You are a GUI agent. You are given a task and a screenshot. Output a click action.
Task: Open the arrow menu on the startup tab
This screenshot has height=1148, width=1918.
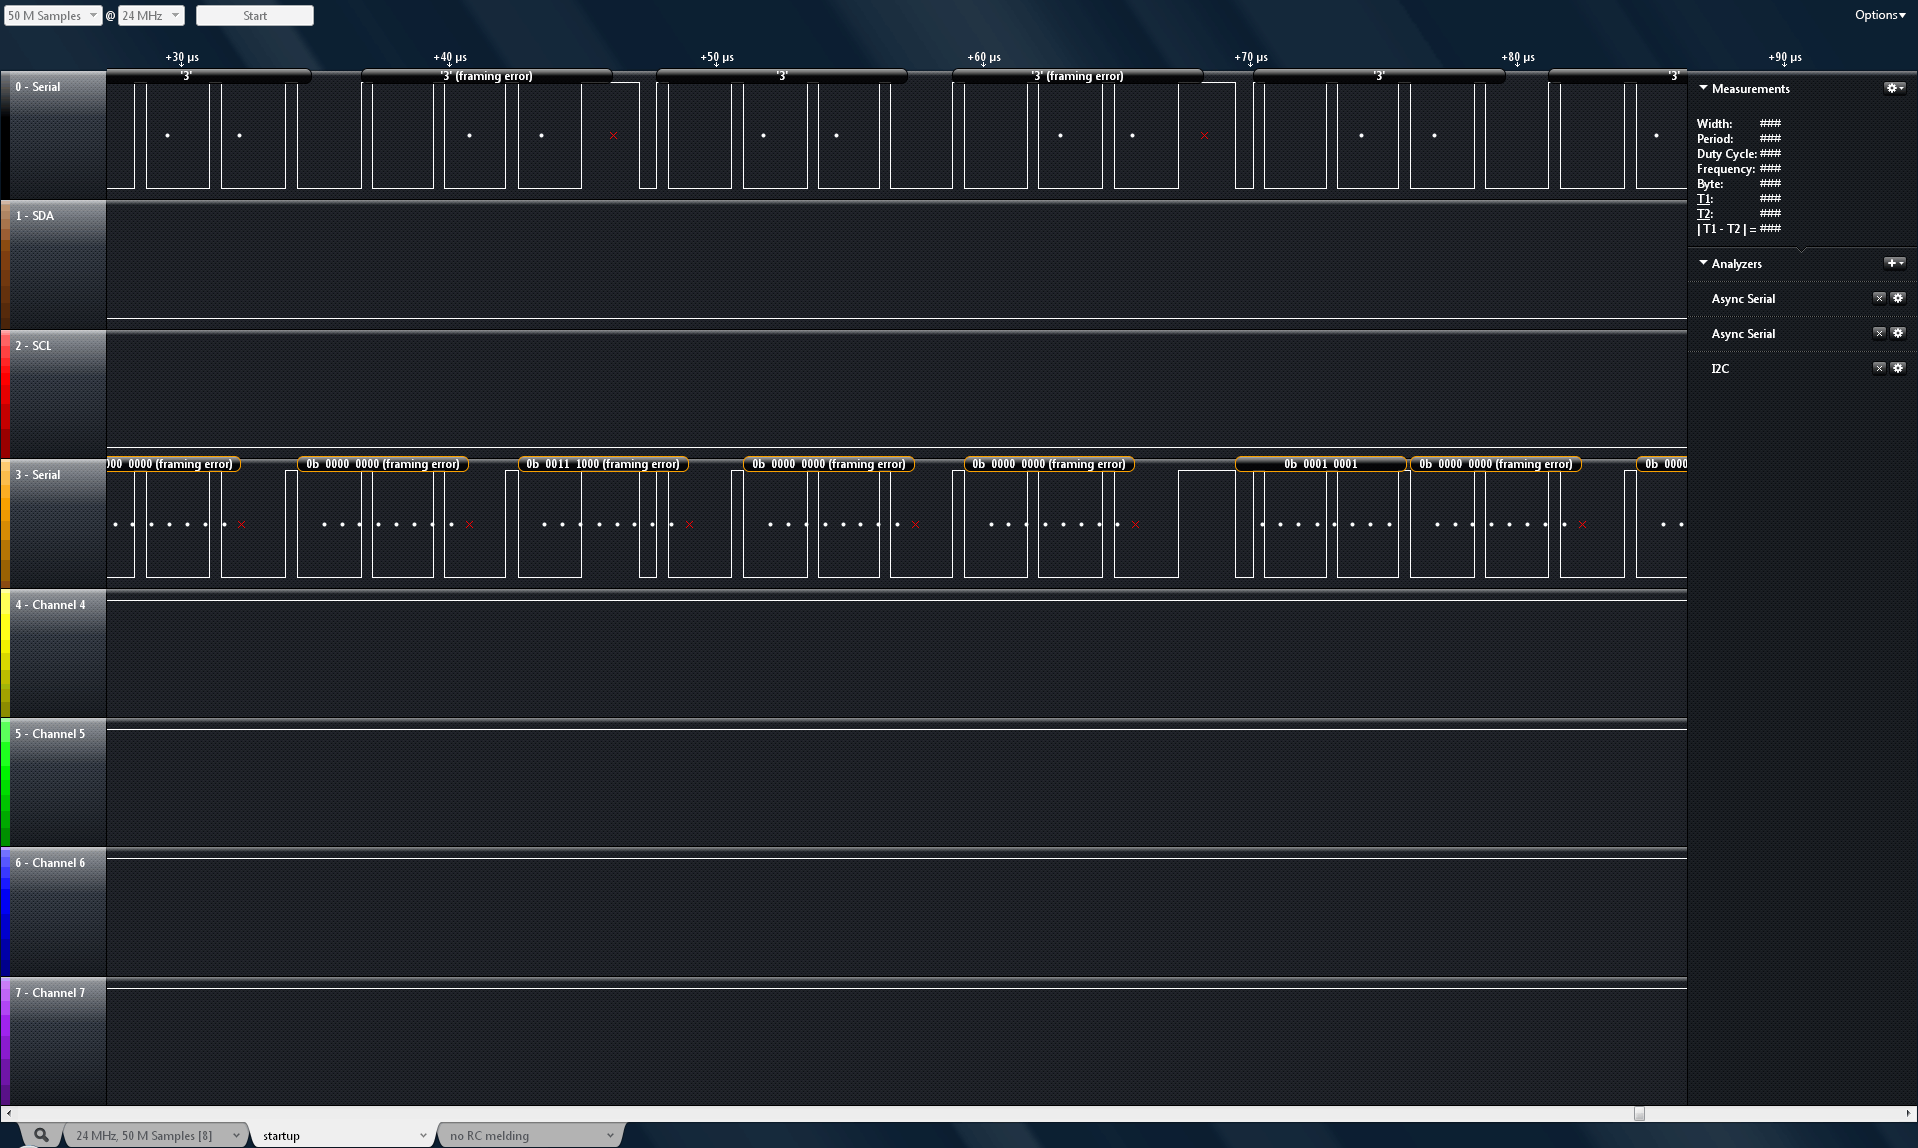423,1136
